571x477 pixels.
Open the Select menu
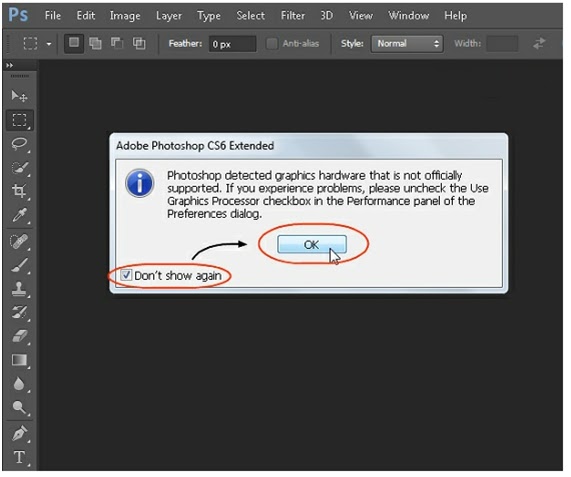pyautogui.click(x=251, y=16)
